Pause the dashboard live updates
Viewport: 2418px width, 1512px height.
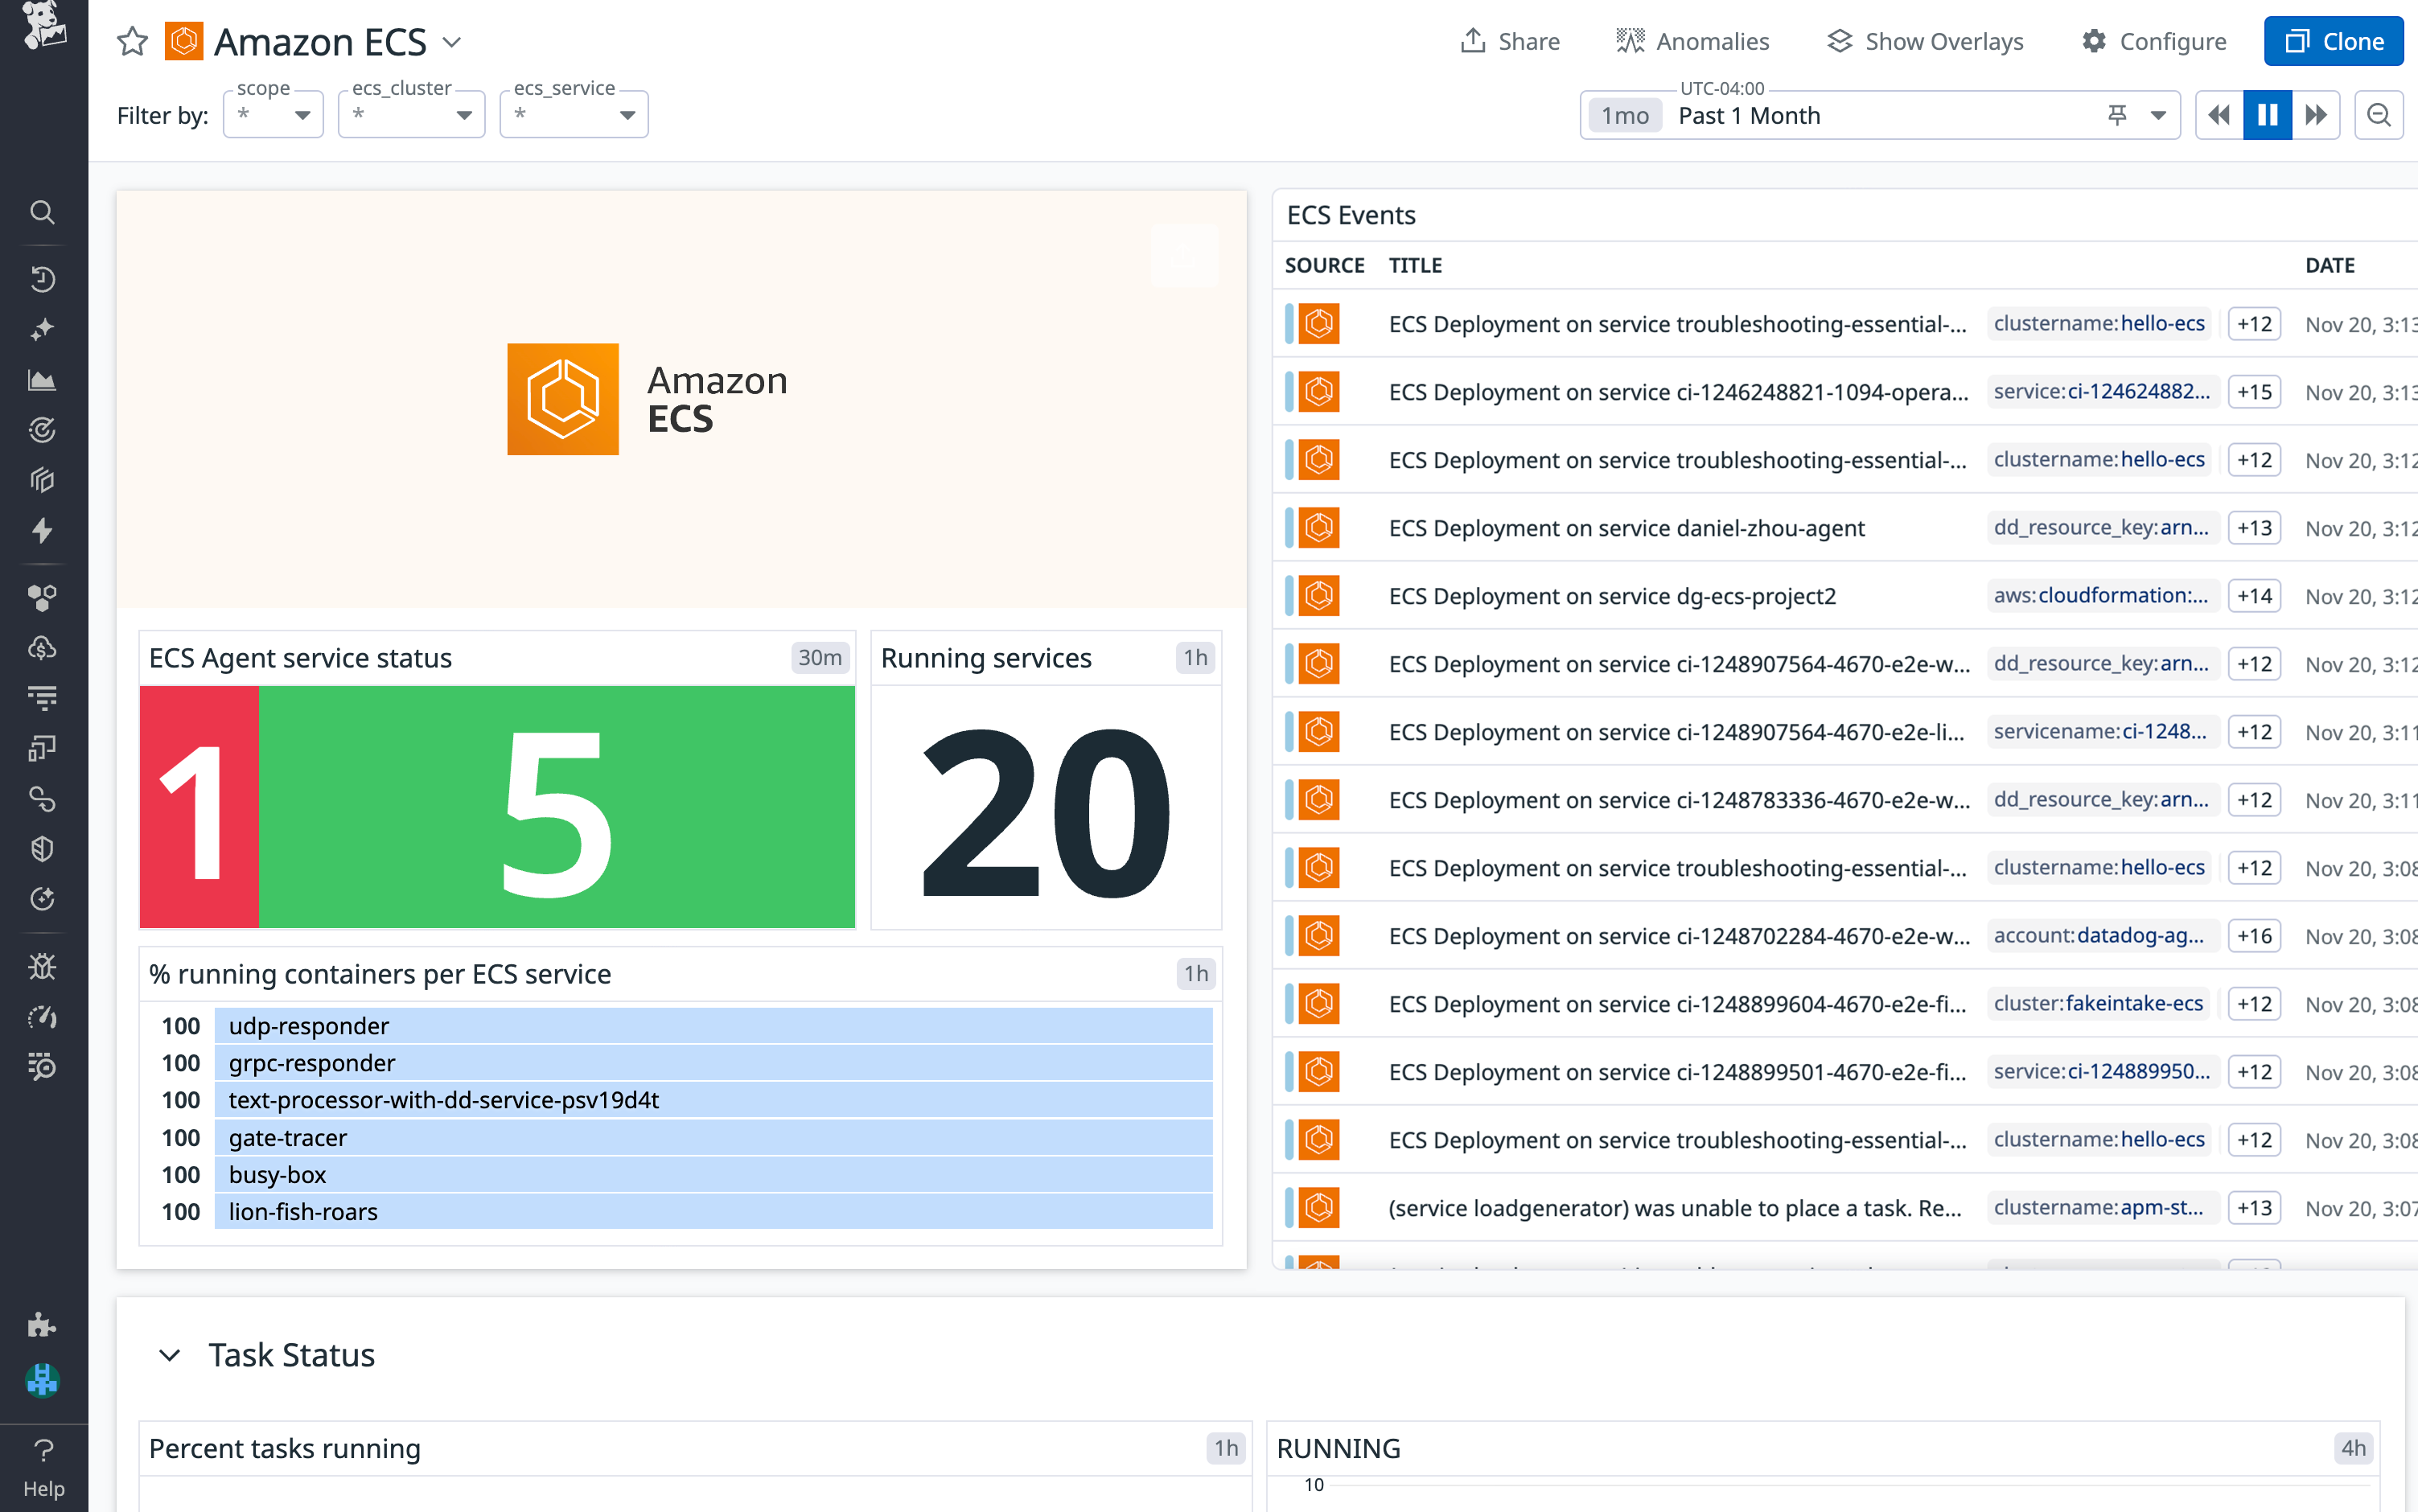pyautogui.click(x=2267, y=115)
